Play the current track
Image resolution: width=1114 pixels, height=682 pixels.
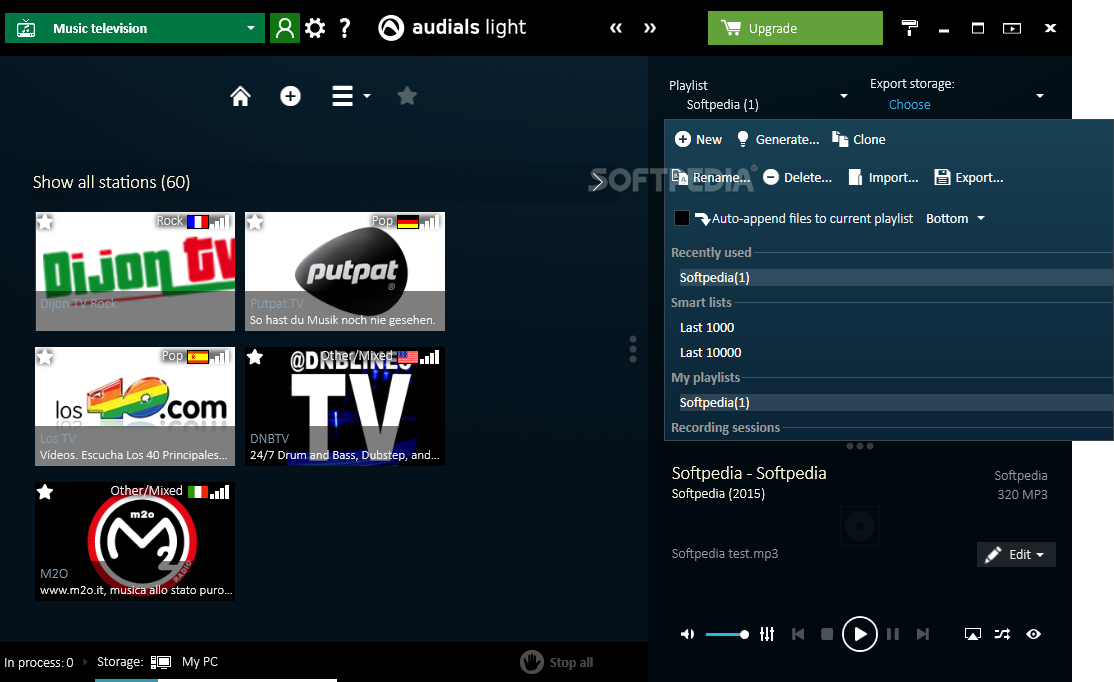coord(860,634)
